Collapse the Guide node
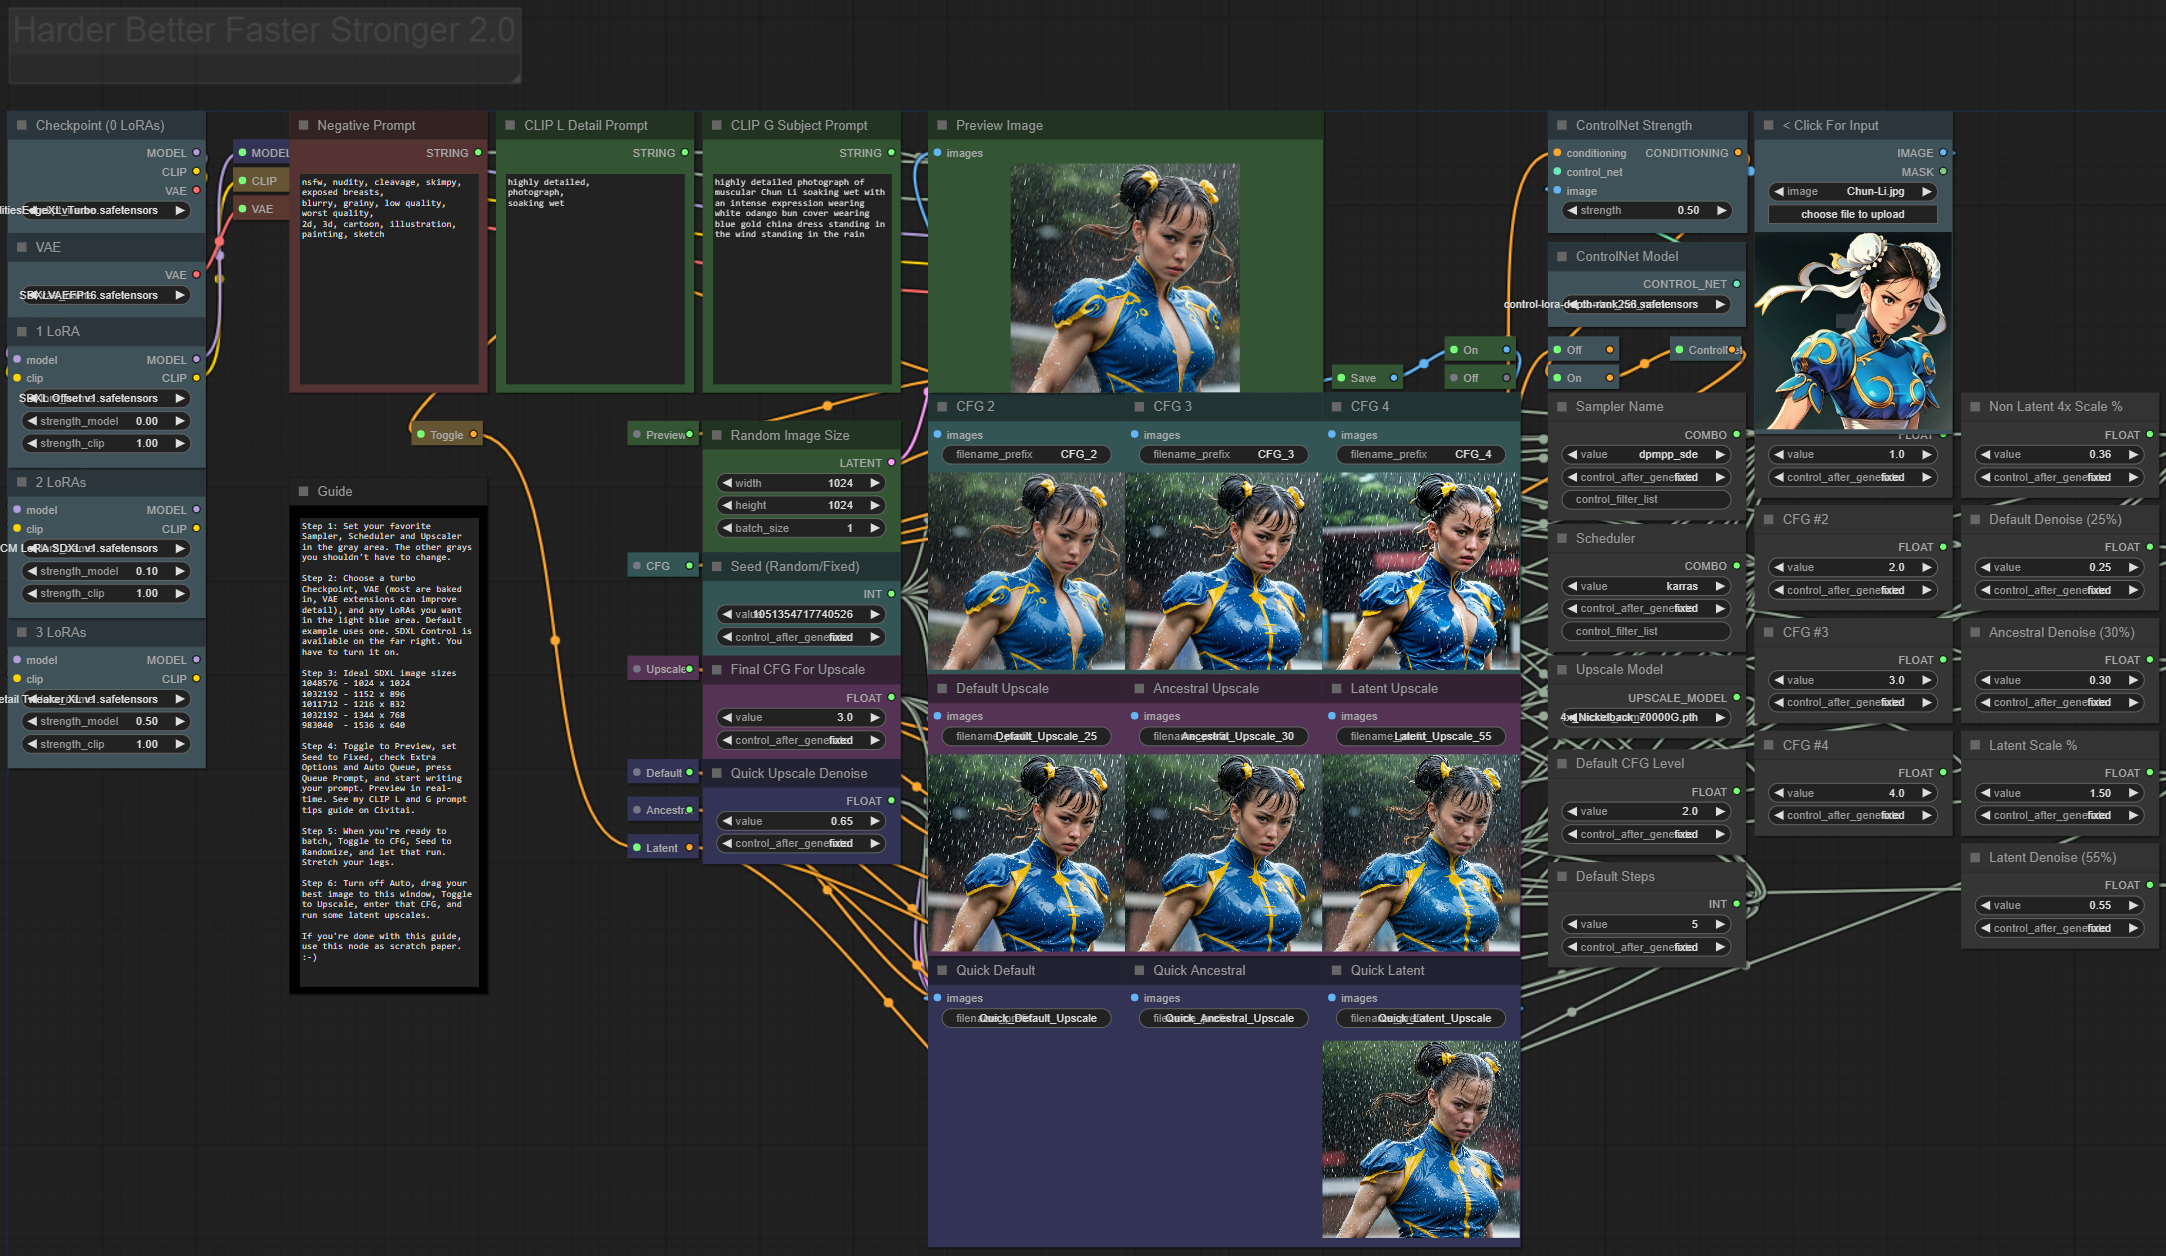 (303, 492)
